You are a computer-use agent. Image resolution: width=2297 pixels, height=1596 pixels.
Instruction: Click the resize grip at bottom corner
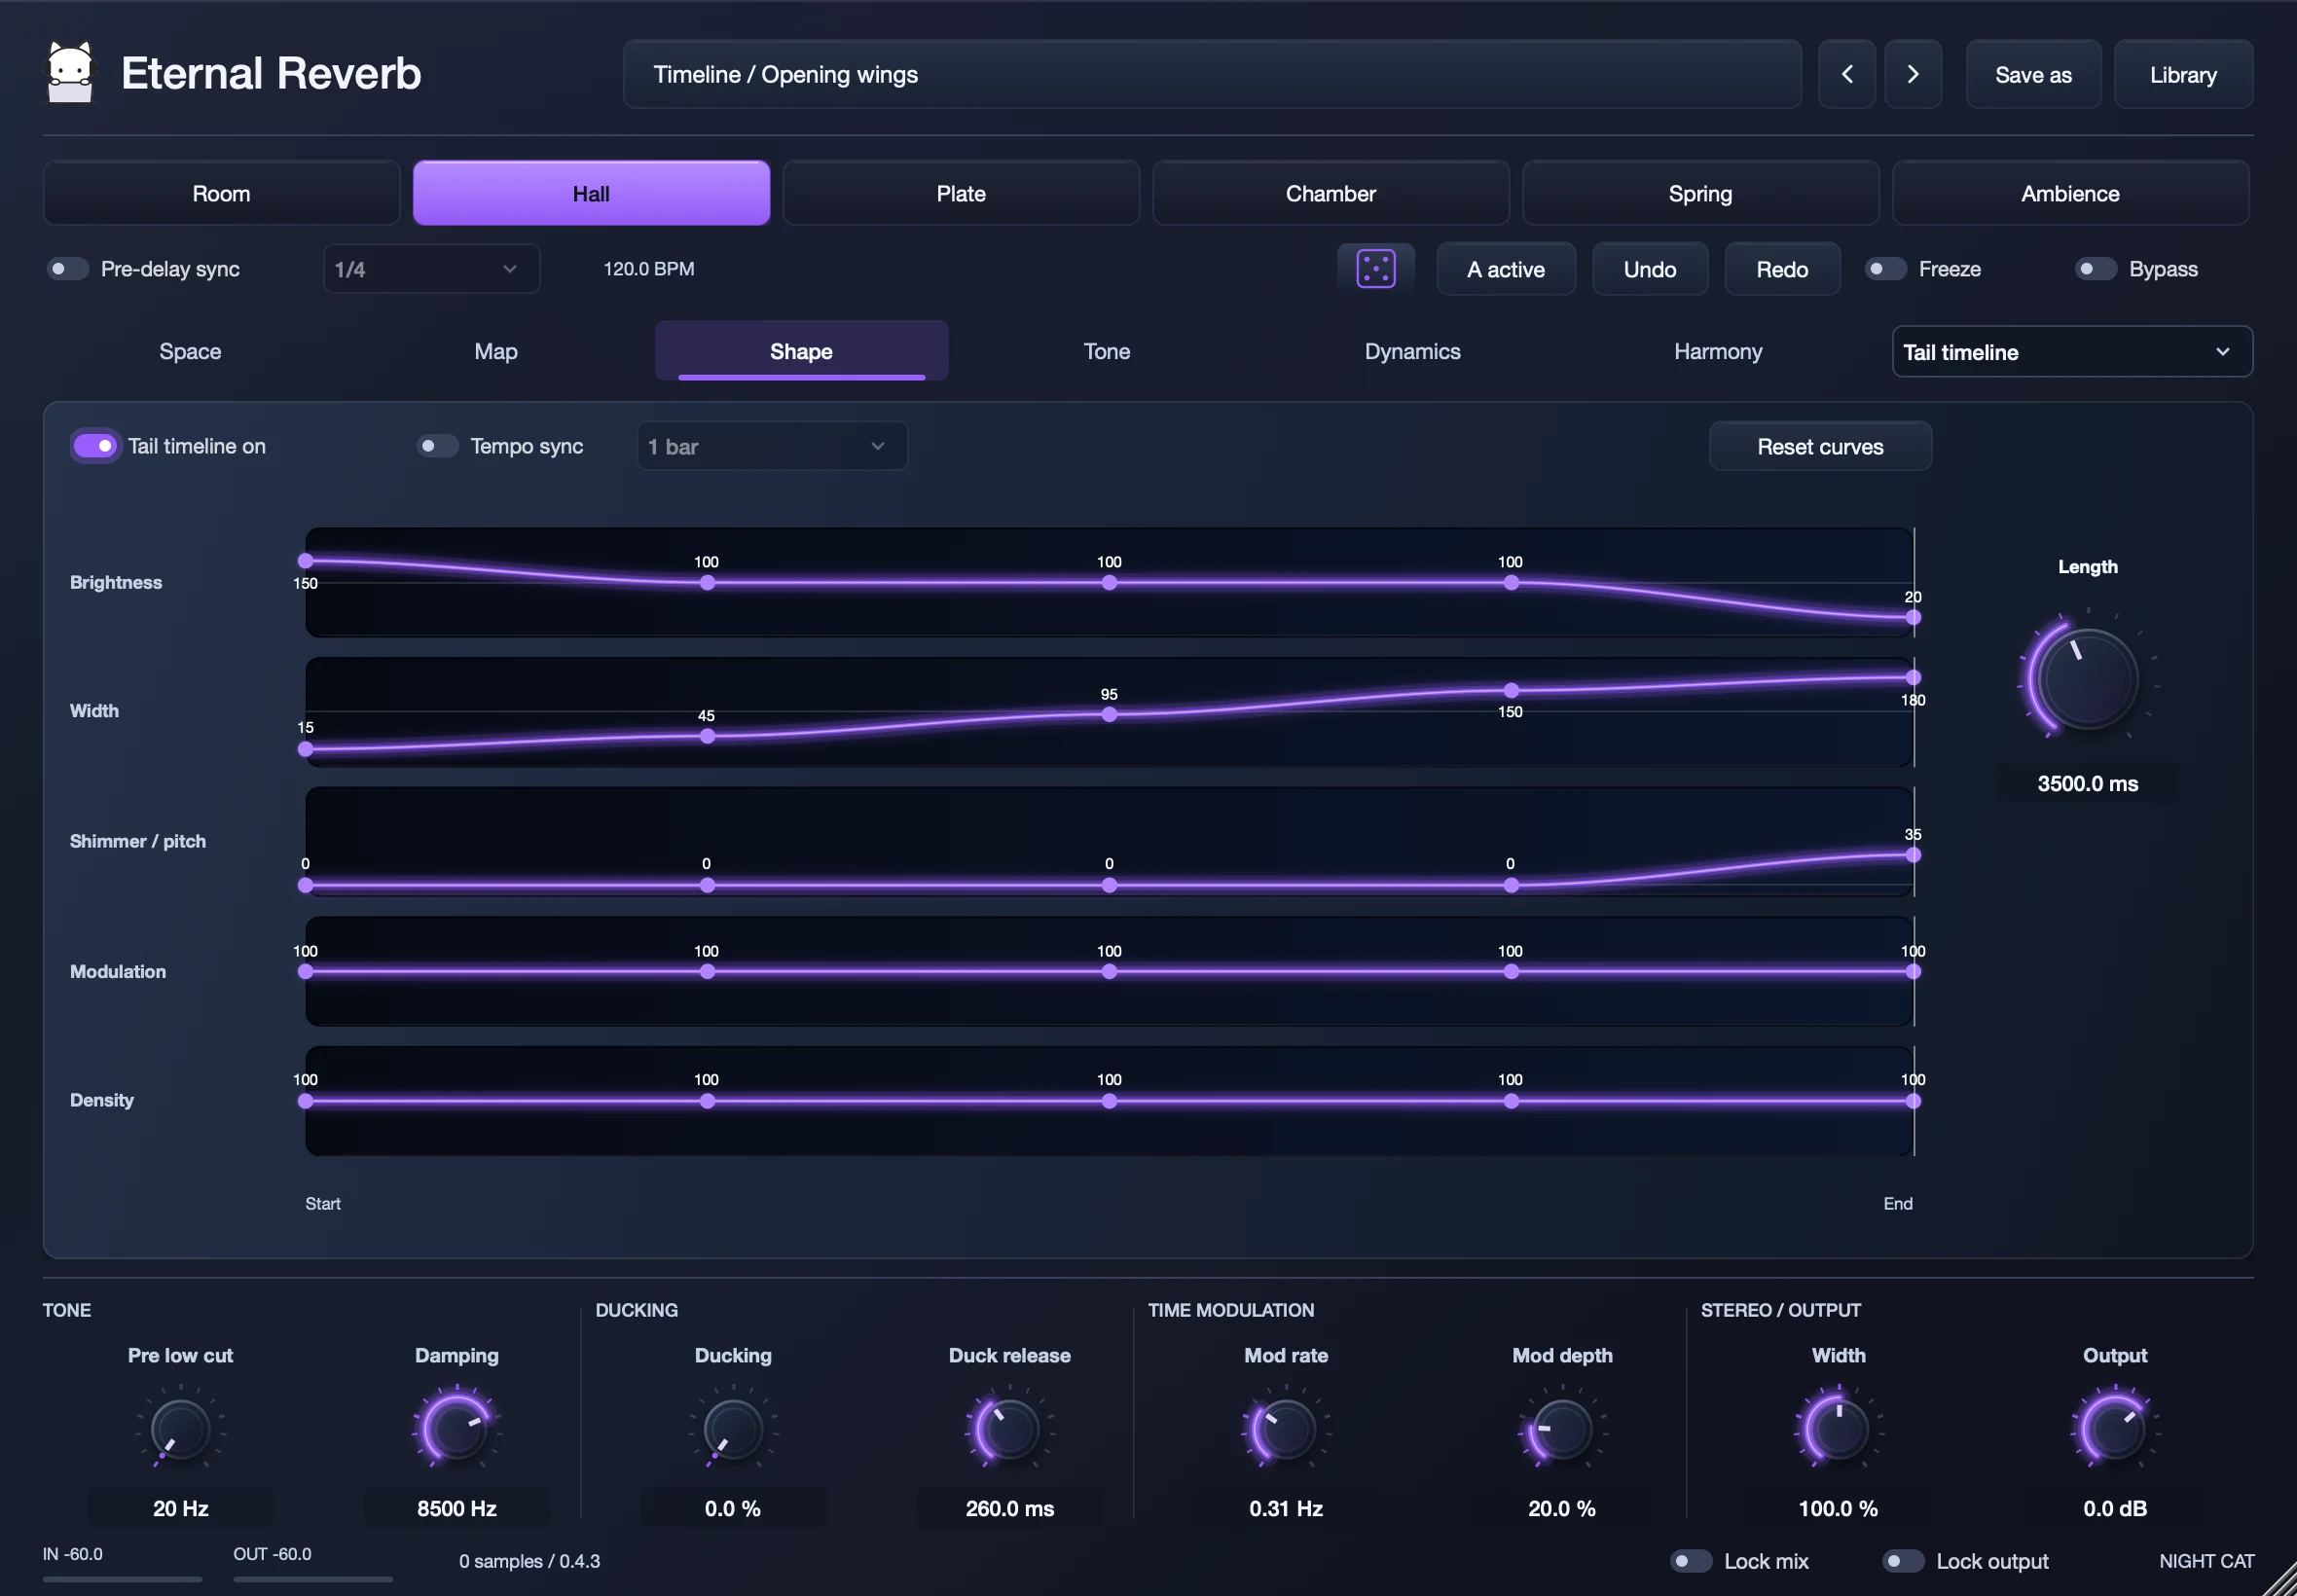[x=2279, y=1579]
